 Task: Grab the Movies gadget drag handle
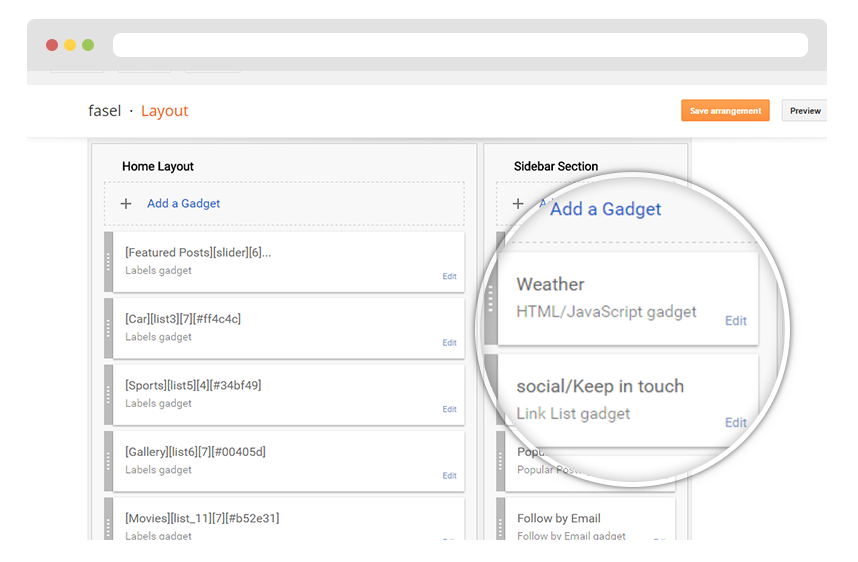[108, 519]
